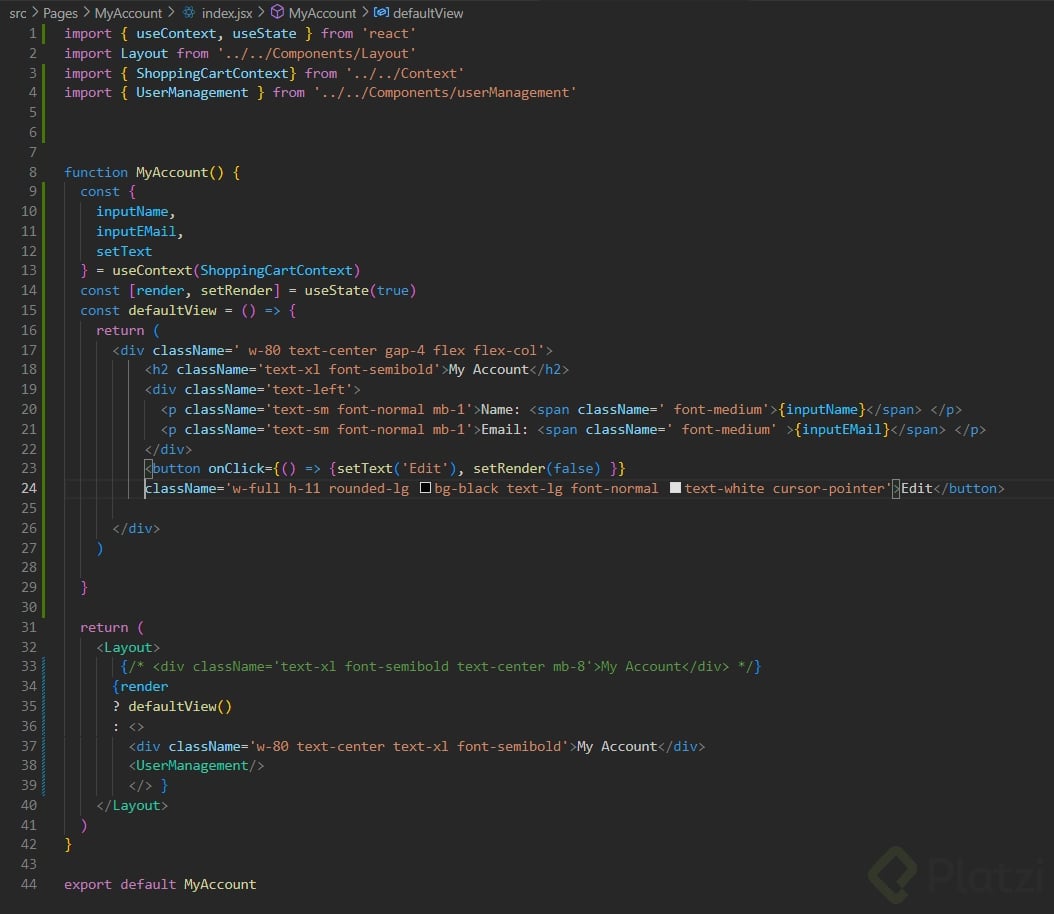Click {inputEMail} expression on line 21
This screenshot has height=914, width=1054.
coord(842,429)
